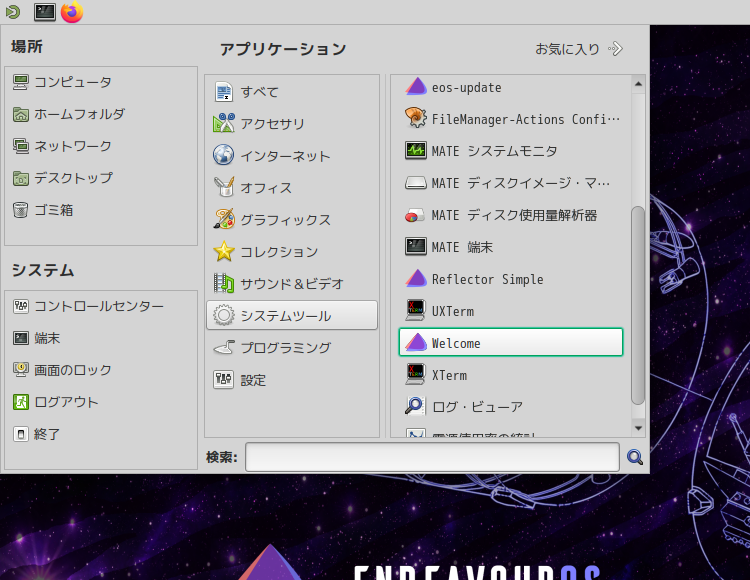Select the アクセサリ category

tap(292, 124)
